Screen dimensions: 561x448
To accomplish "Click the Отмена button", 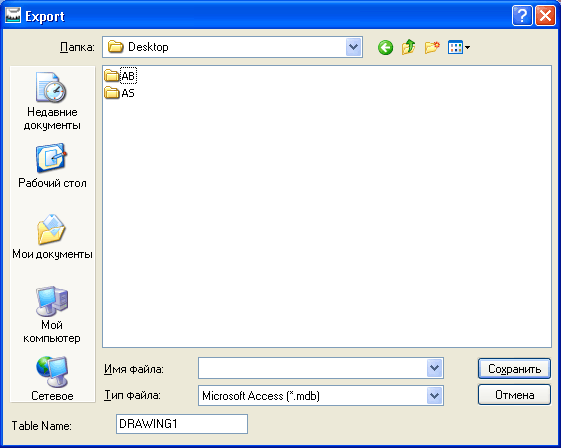I will (514, 395).
